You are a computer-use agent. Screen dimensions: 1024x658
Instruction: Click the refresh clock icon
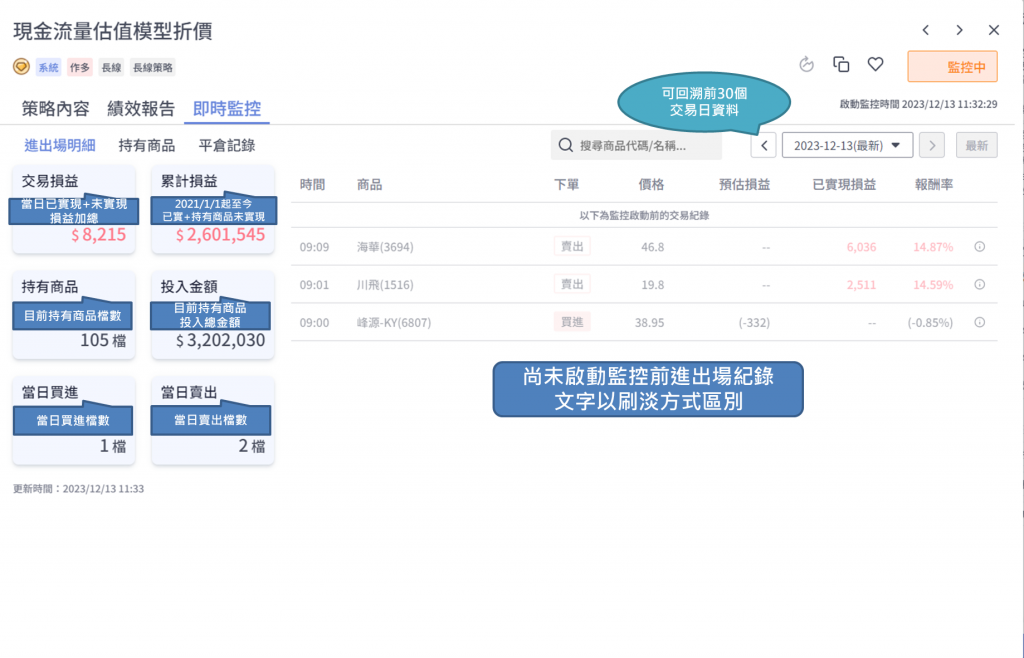807,65
